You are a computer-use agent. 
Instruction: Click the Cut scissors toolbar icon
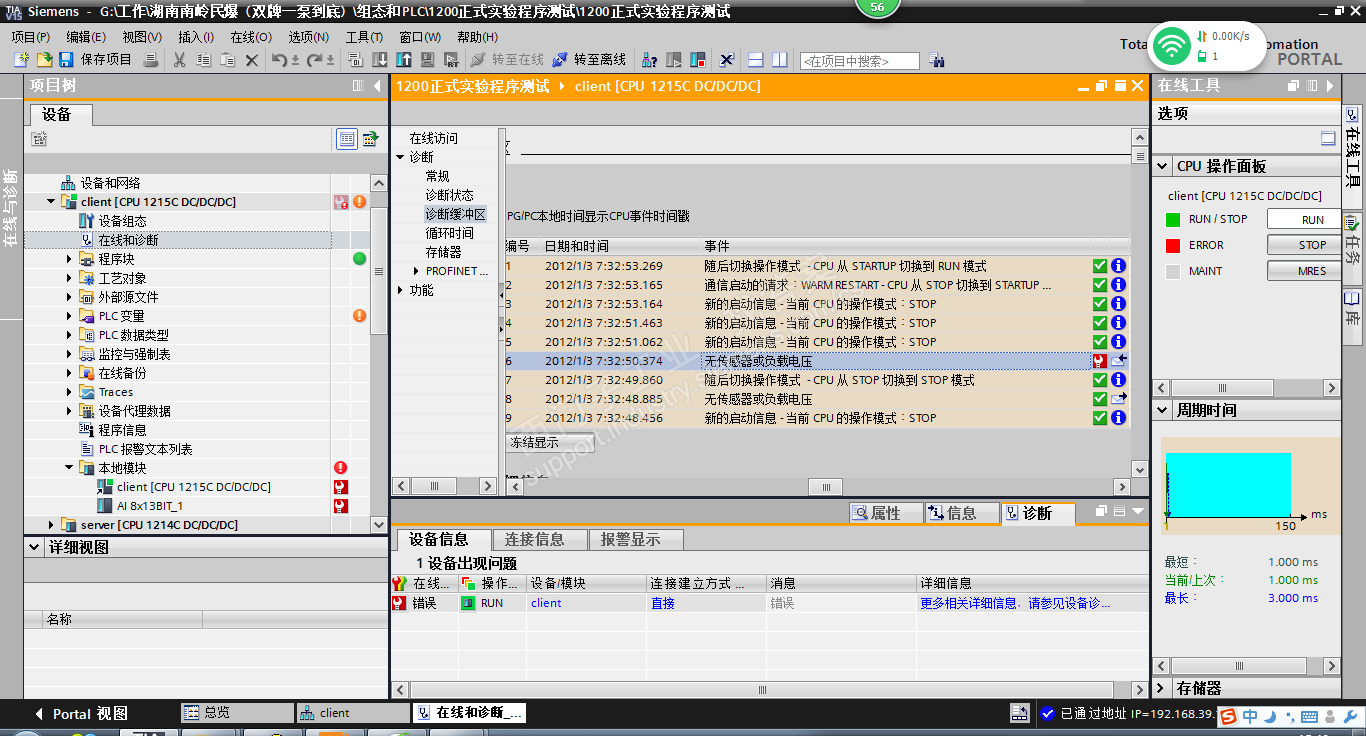(180, 60)
